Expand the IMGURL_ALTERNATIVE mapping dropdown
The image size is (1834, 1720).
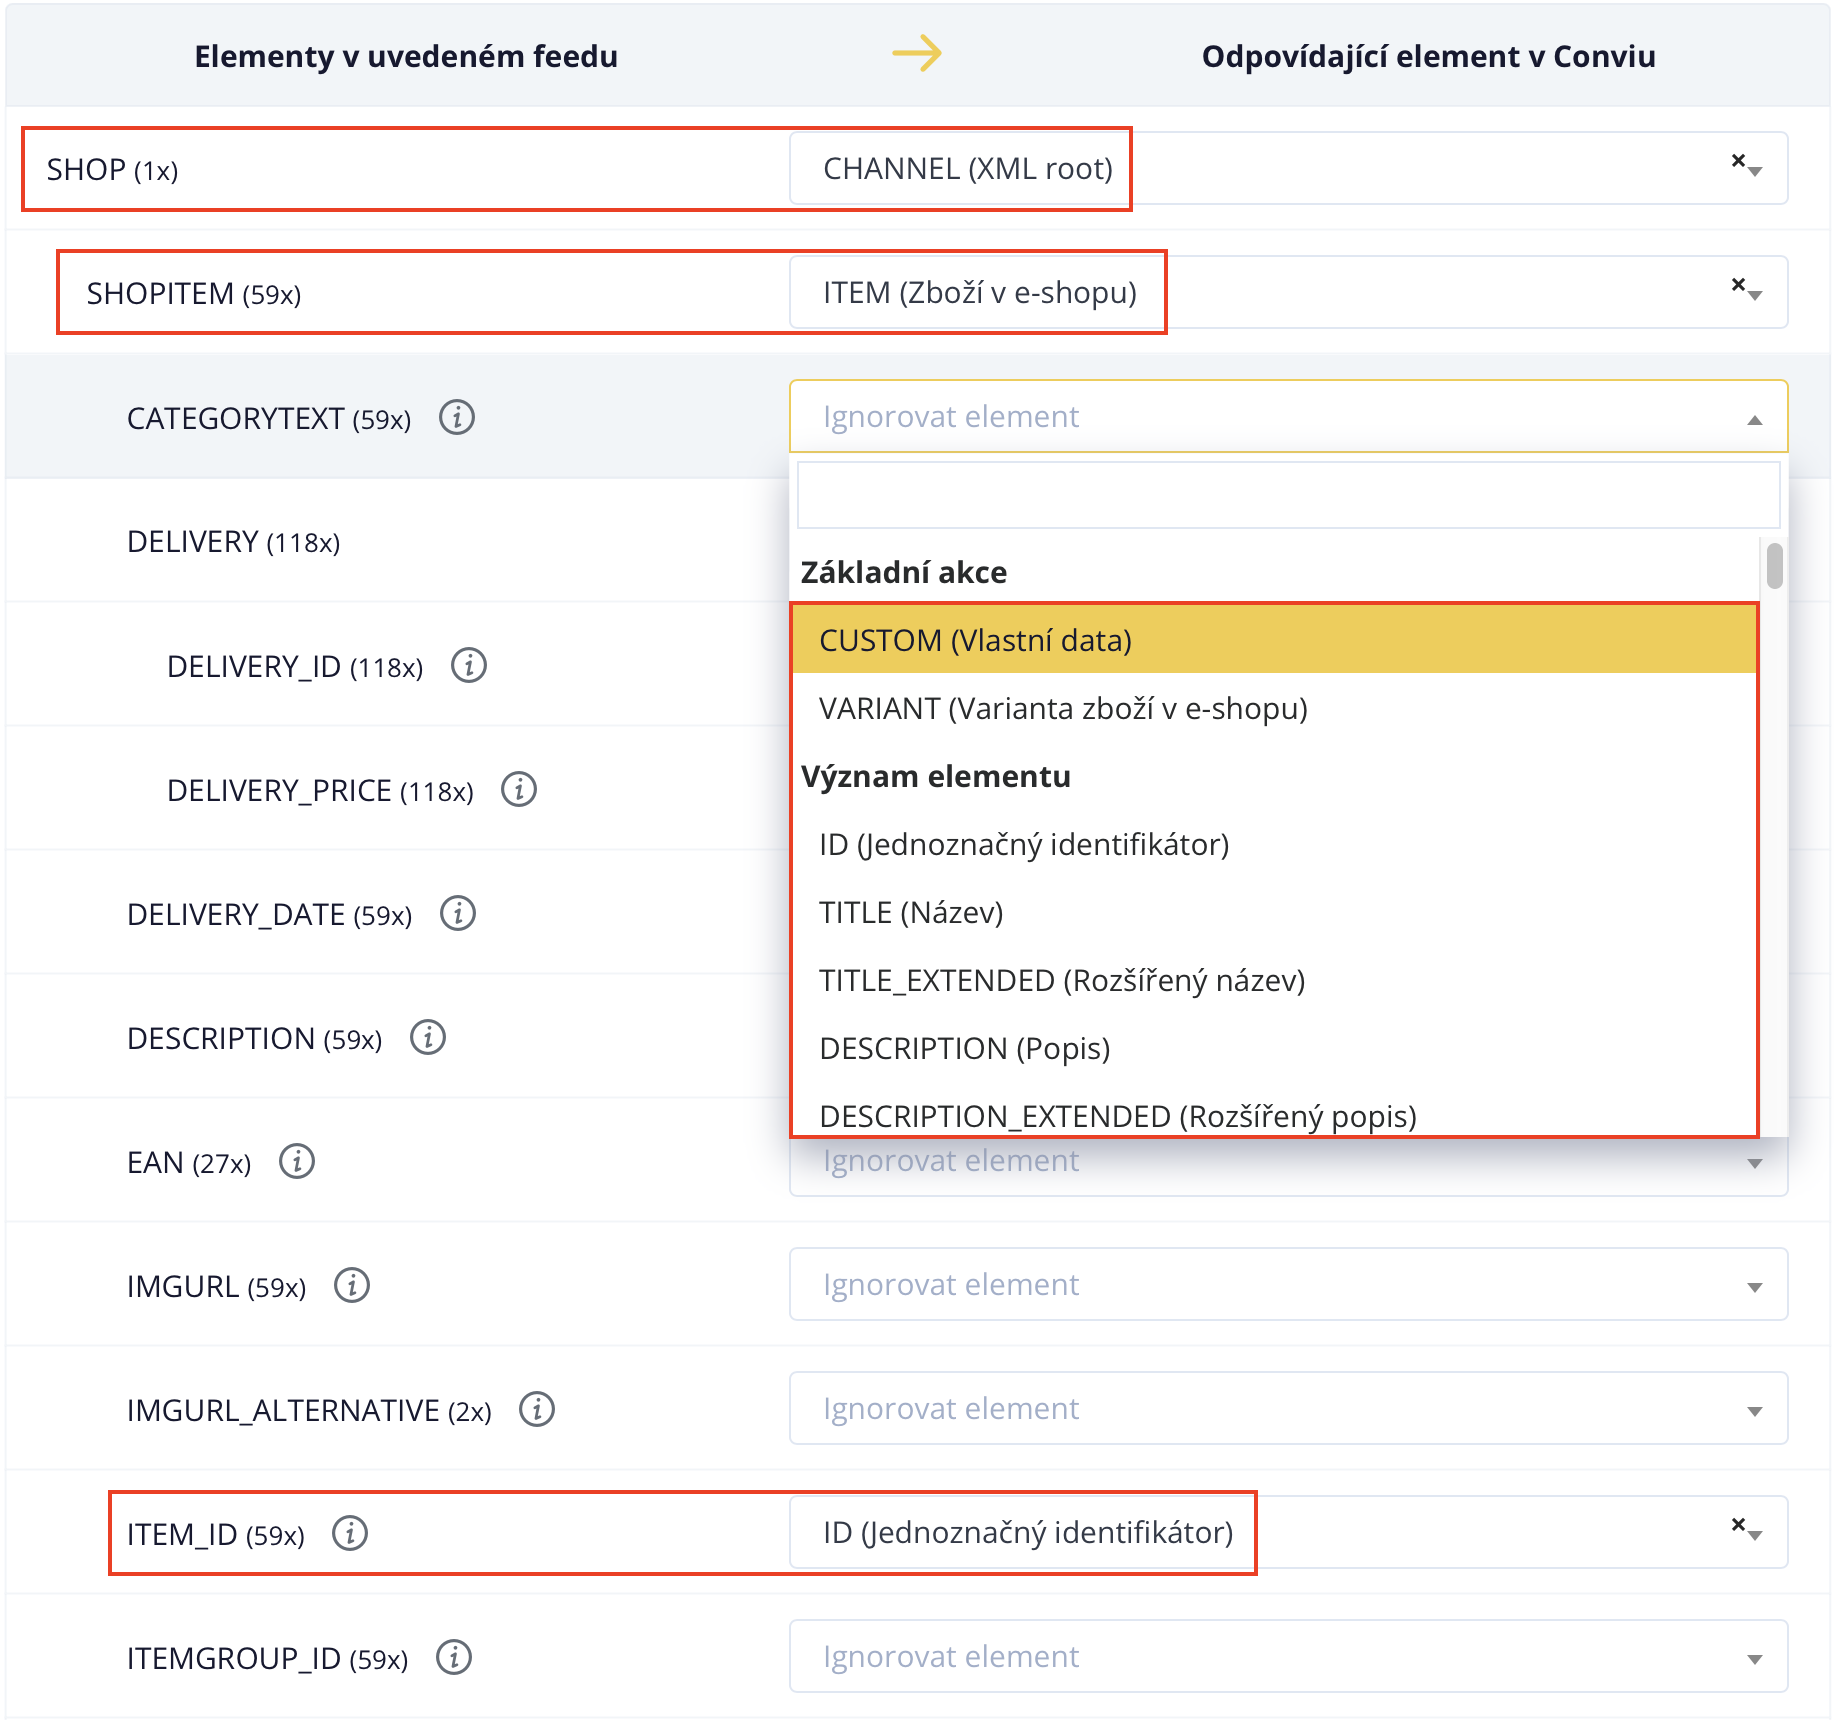click(x=1288, y=1408)
